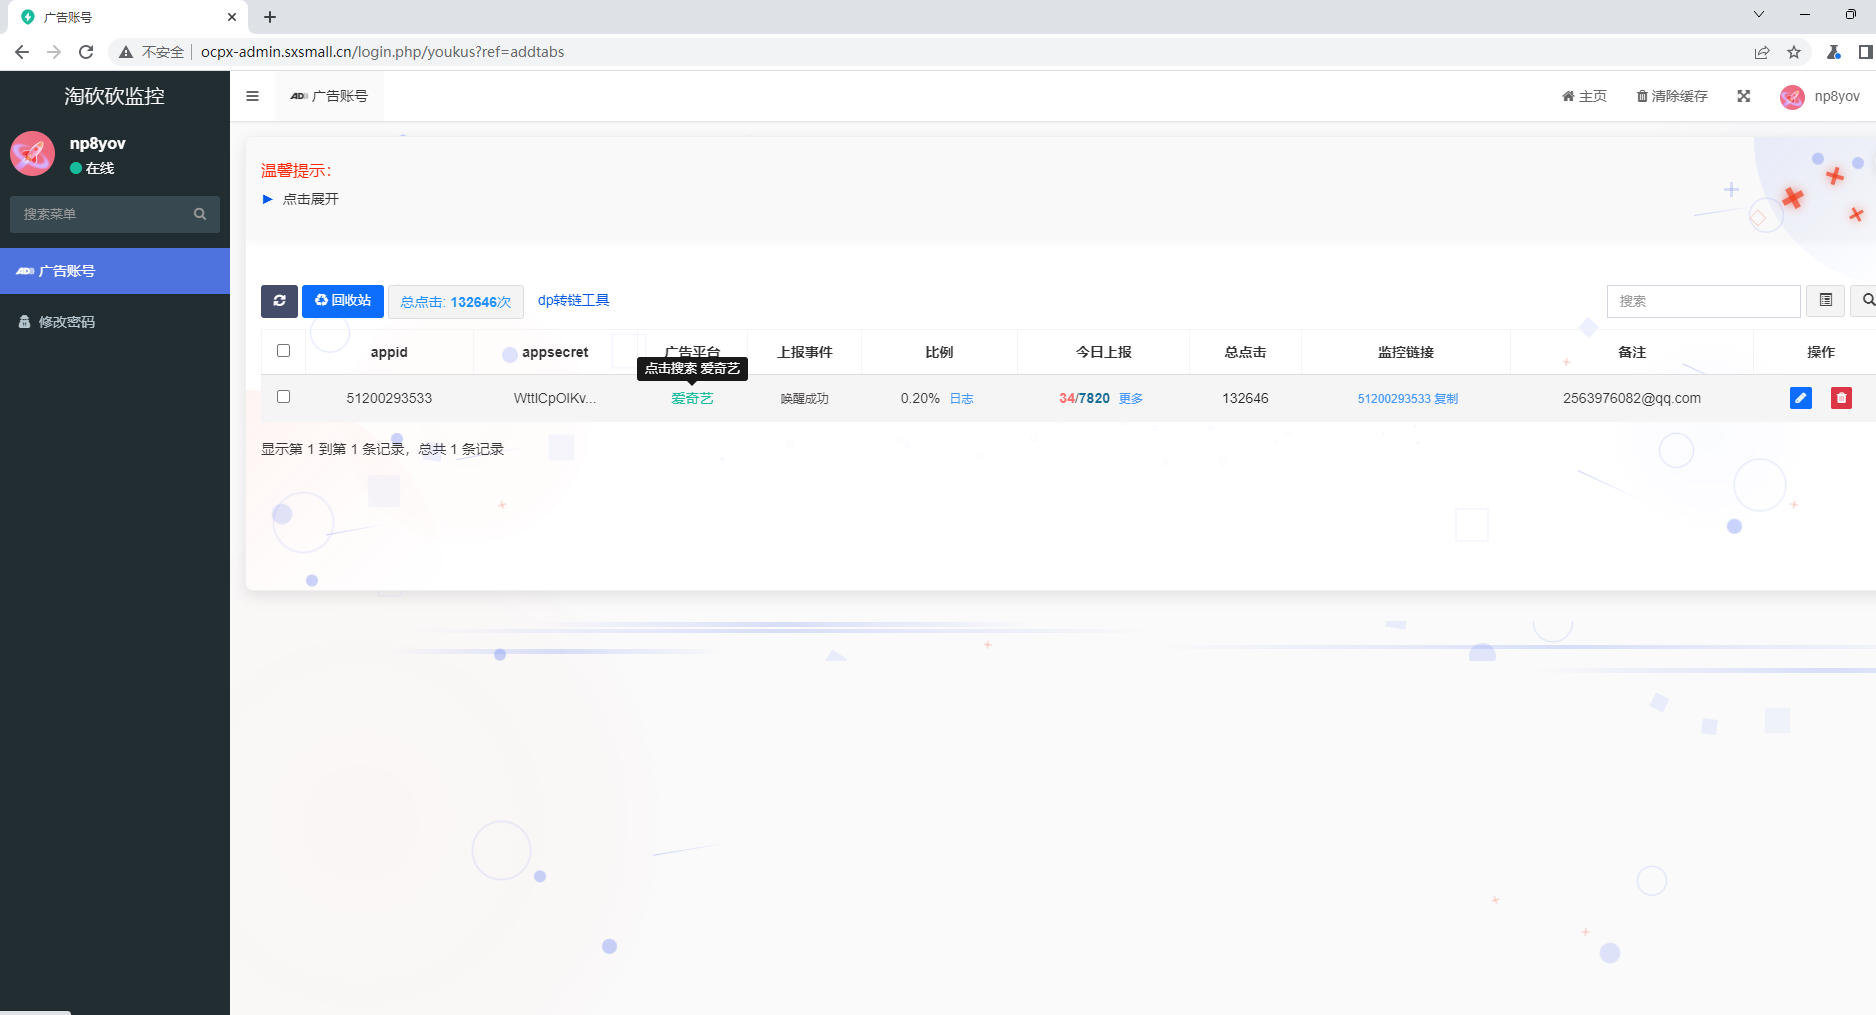Delete the row with the red trash icon
This screenshot has height=1015, width=1876.
(x=1841, y=398)
